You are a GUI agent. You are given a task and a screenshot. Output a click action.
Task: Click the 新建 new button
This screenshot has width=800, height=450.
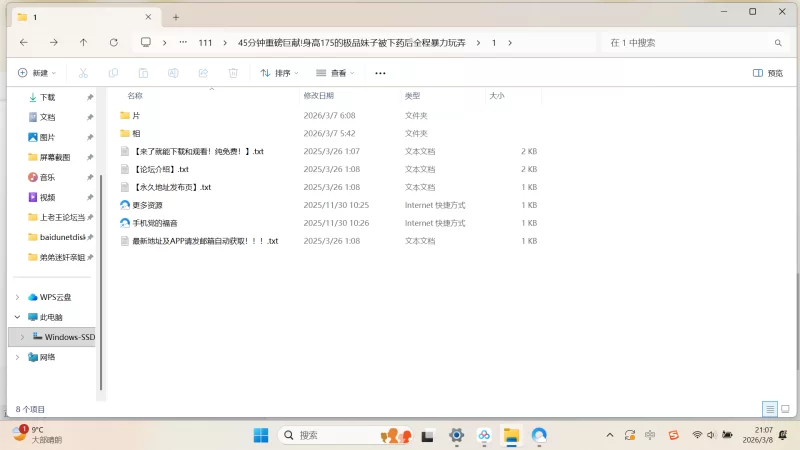coord(38,73)
